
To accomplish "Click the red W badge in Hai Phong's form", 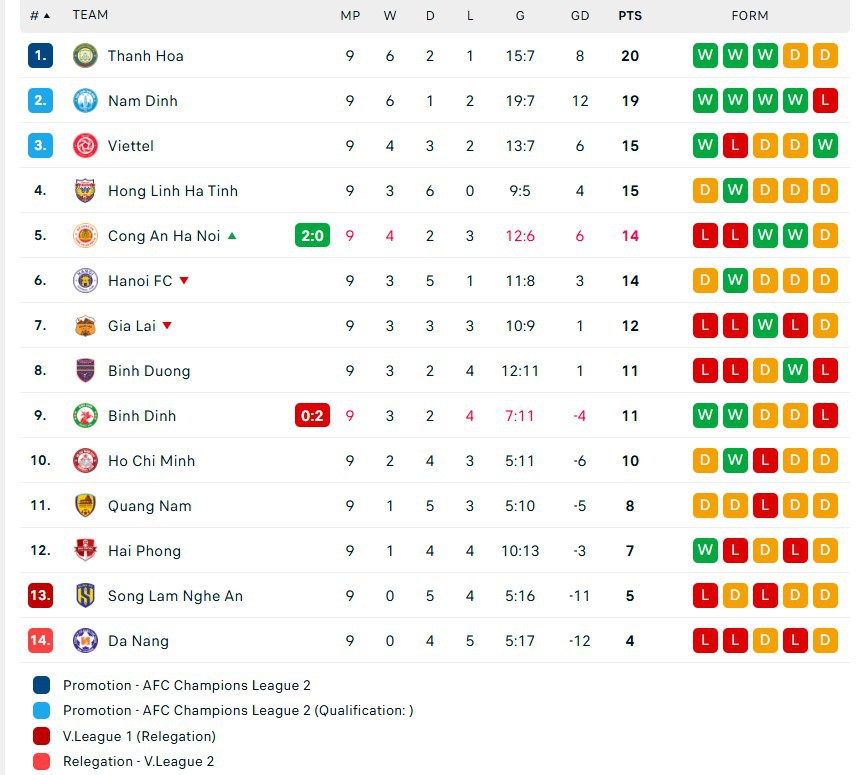I will coord(705,551).
